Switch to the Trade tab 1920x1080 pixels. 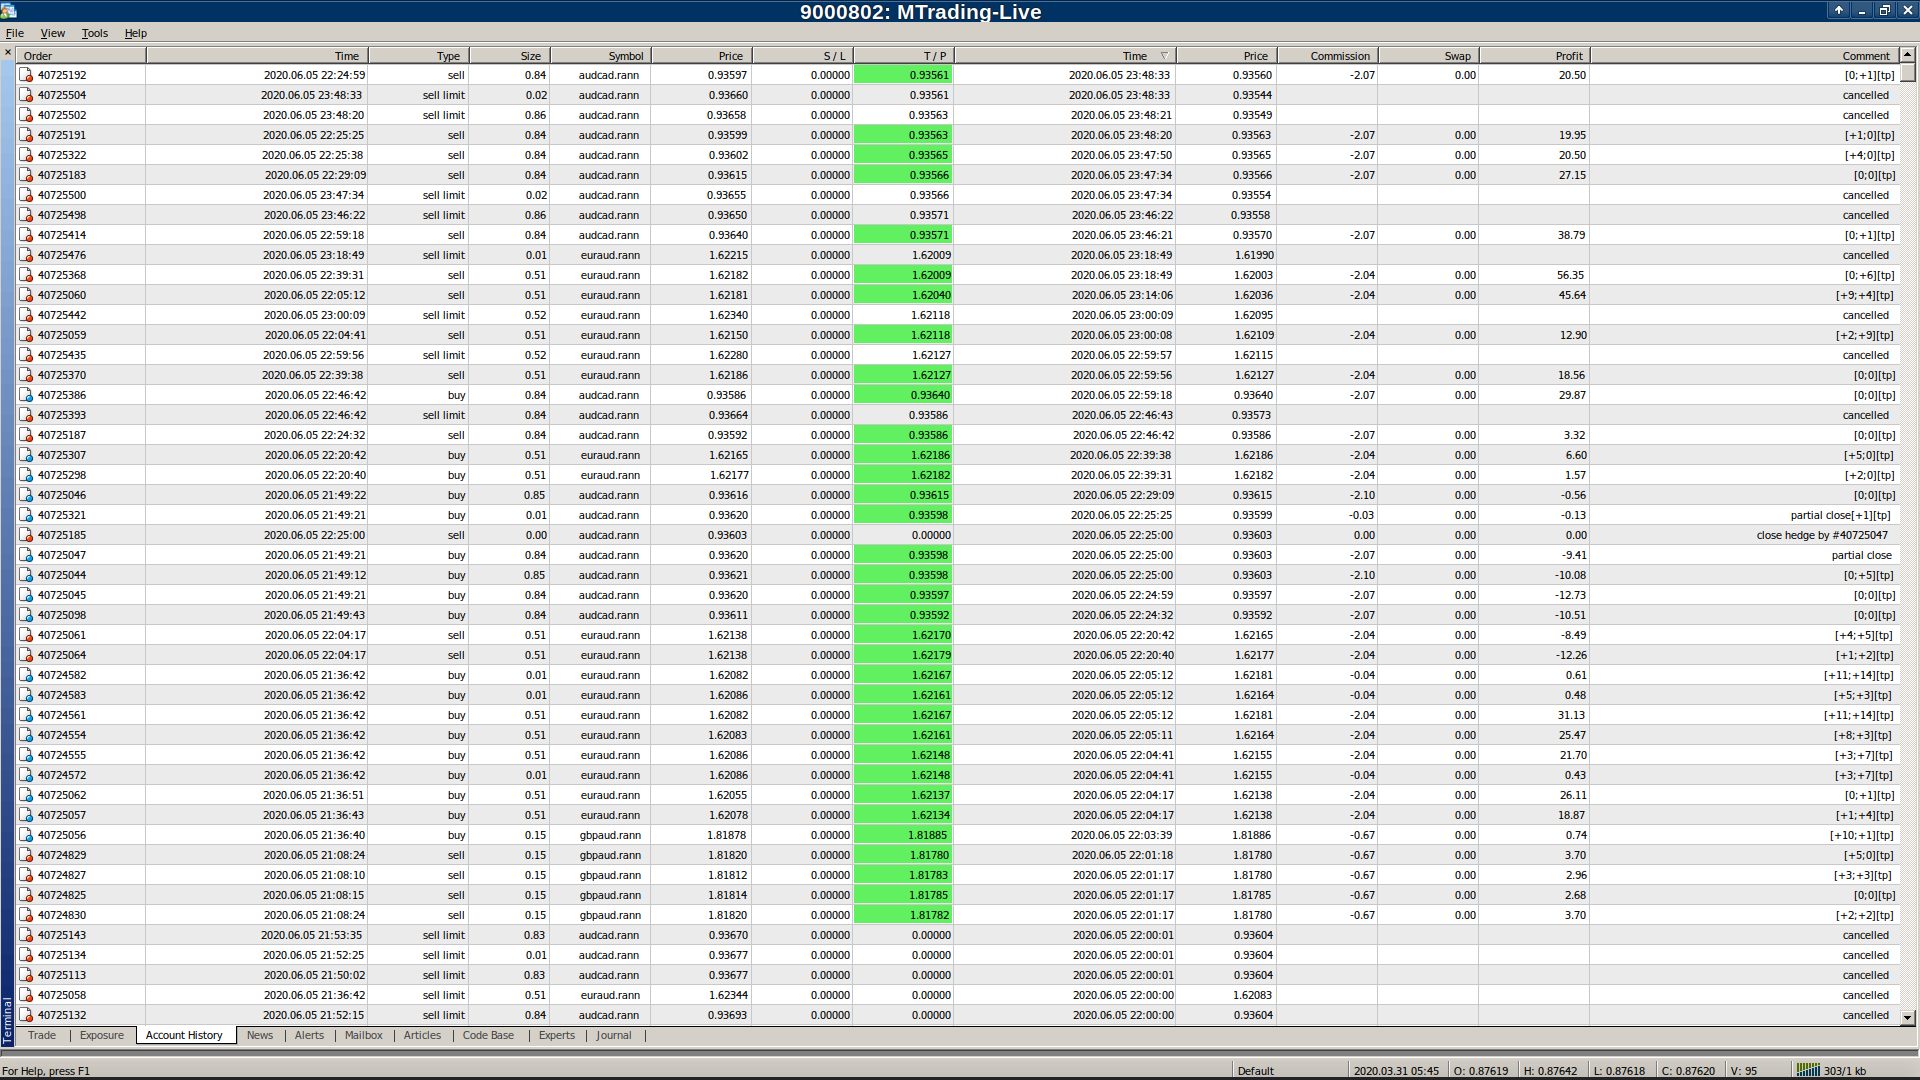(42, 1035)
